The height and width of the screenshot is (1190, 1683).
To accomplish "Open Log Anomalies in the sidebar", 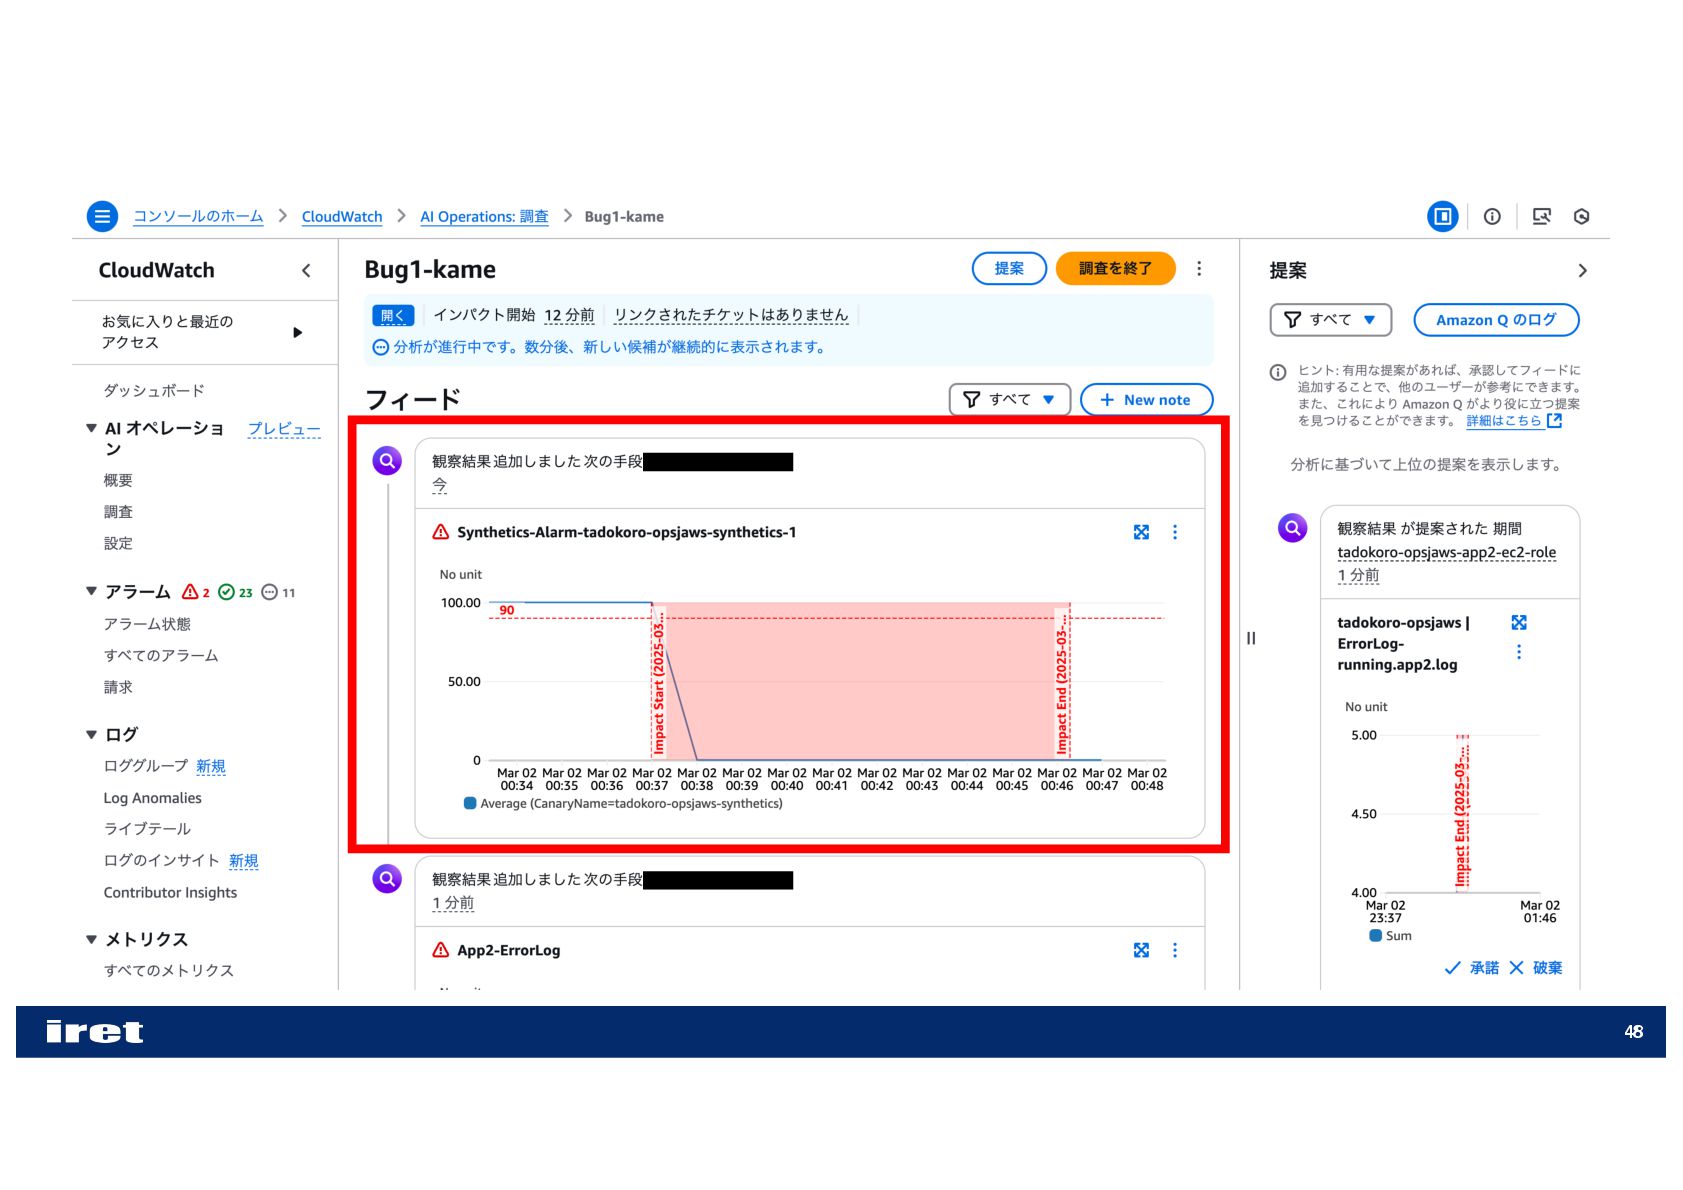I will click(152, 797).
